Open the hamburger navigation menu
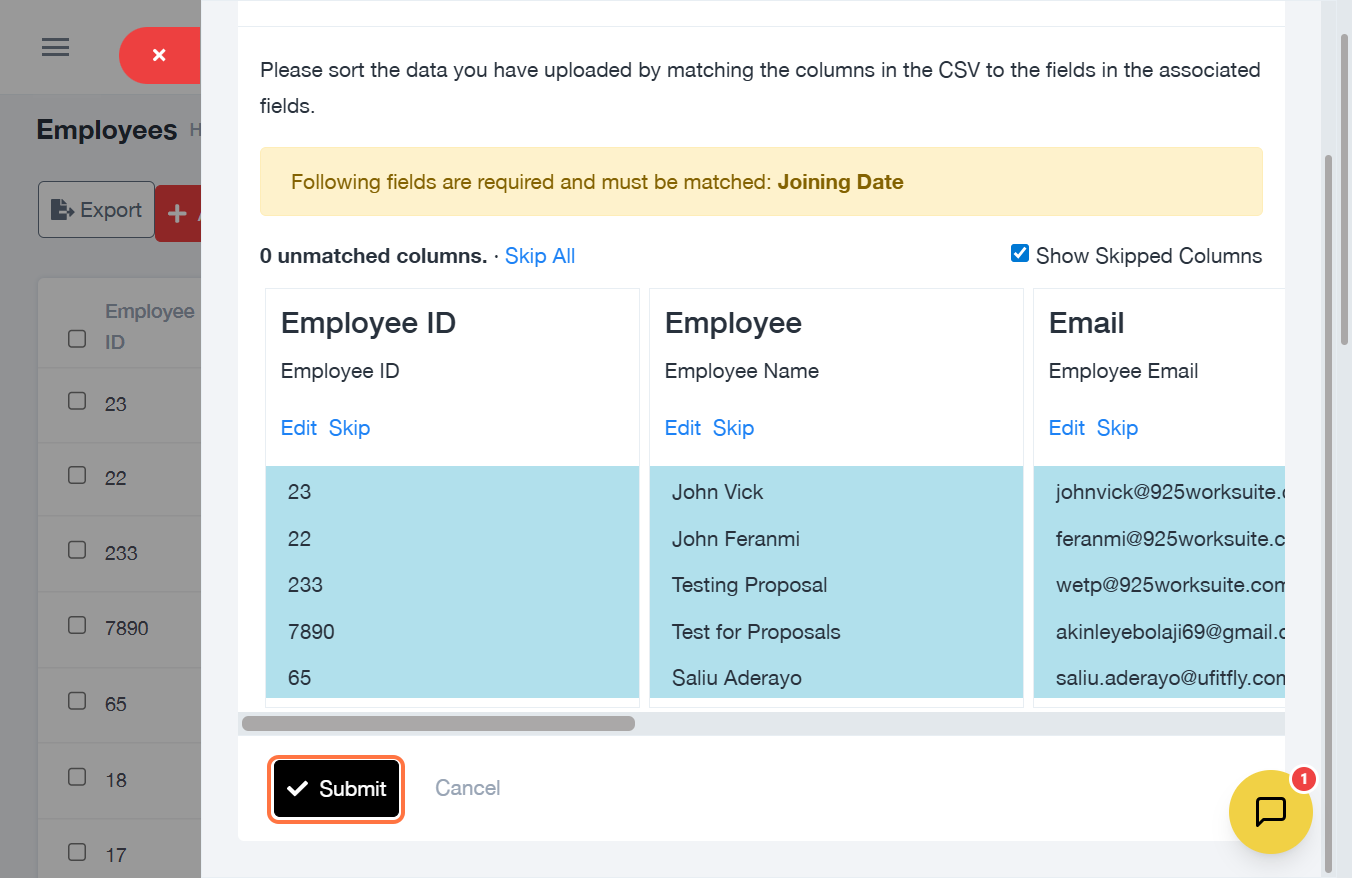Viewport: 1352px width, 878px height. point(55,47)
